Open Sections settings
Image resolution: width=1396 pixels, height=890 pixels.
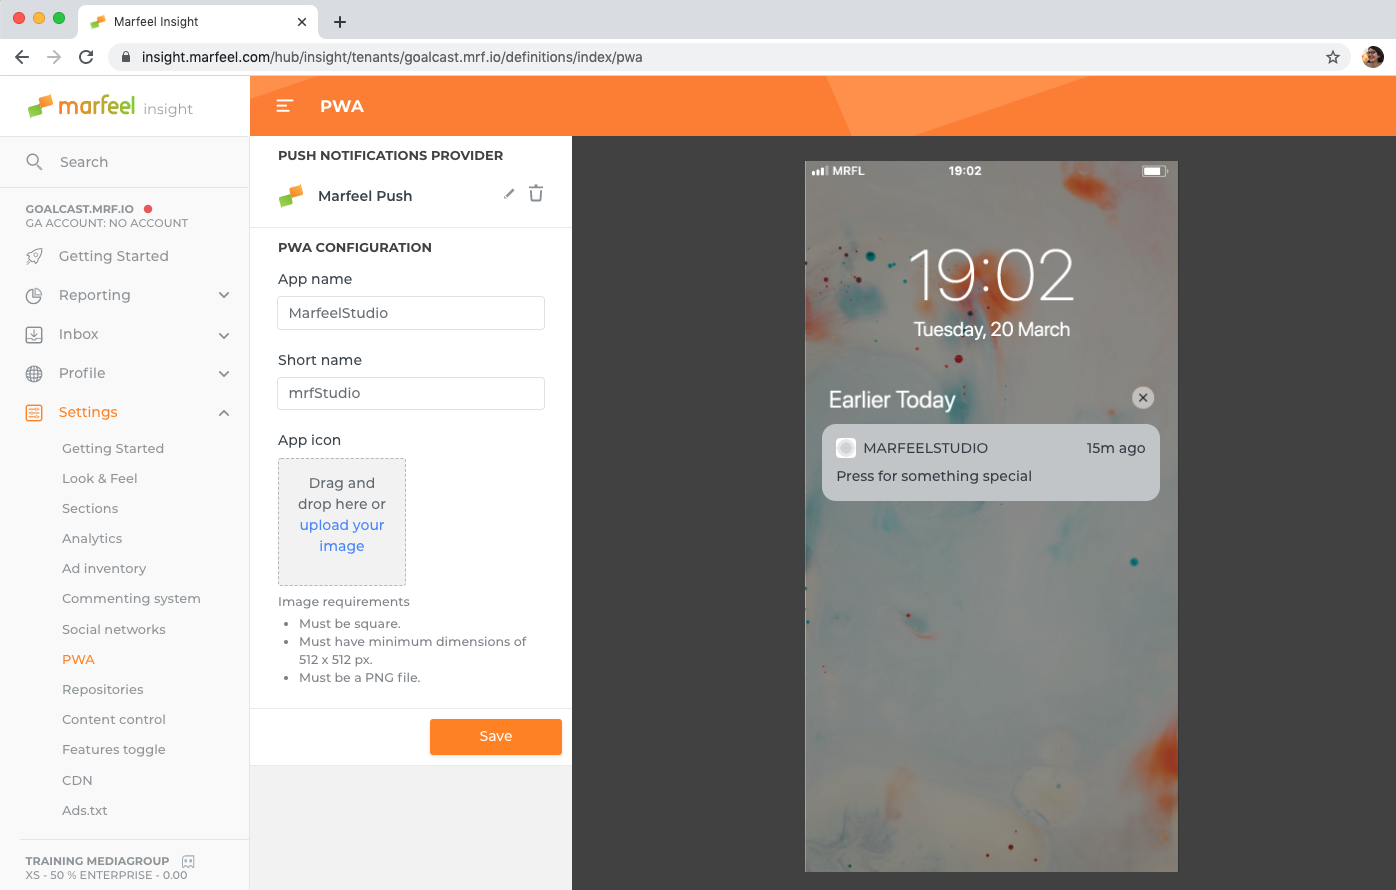[x=90, y=508]
